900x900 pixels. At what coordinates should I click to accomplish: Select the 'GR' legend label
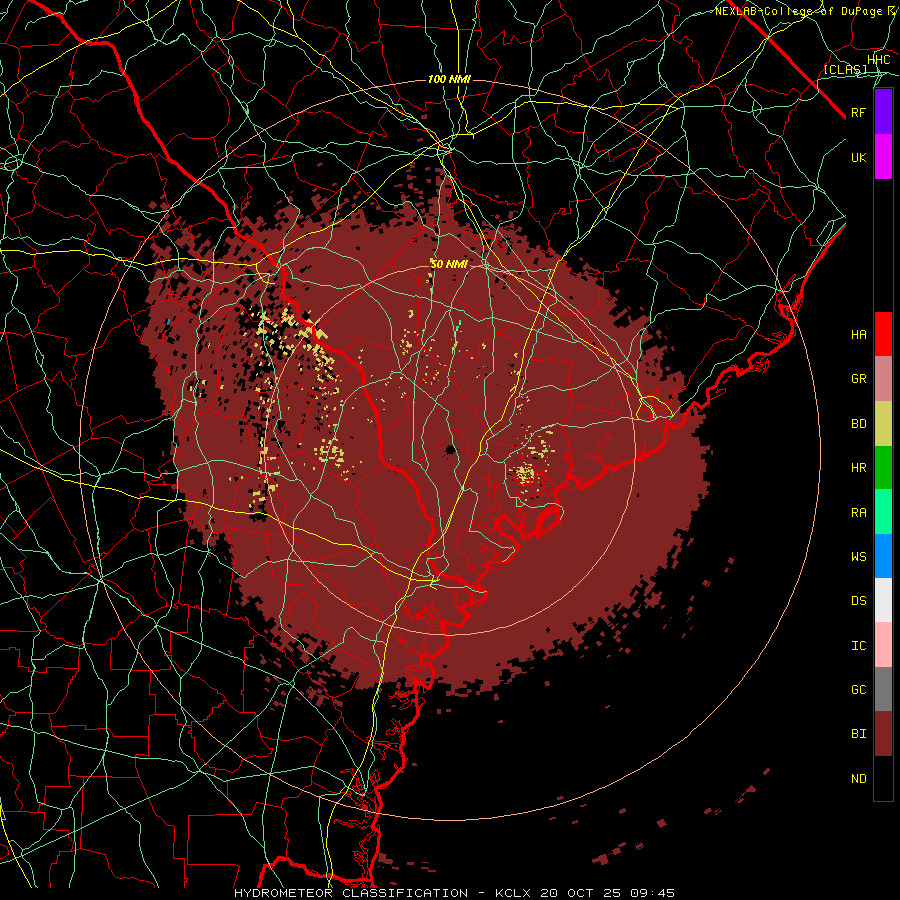[858, 379]
